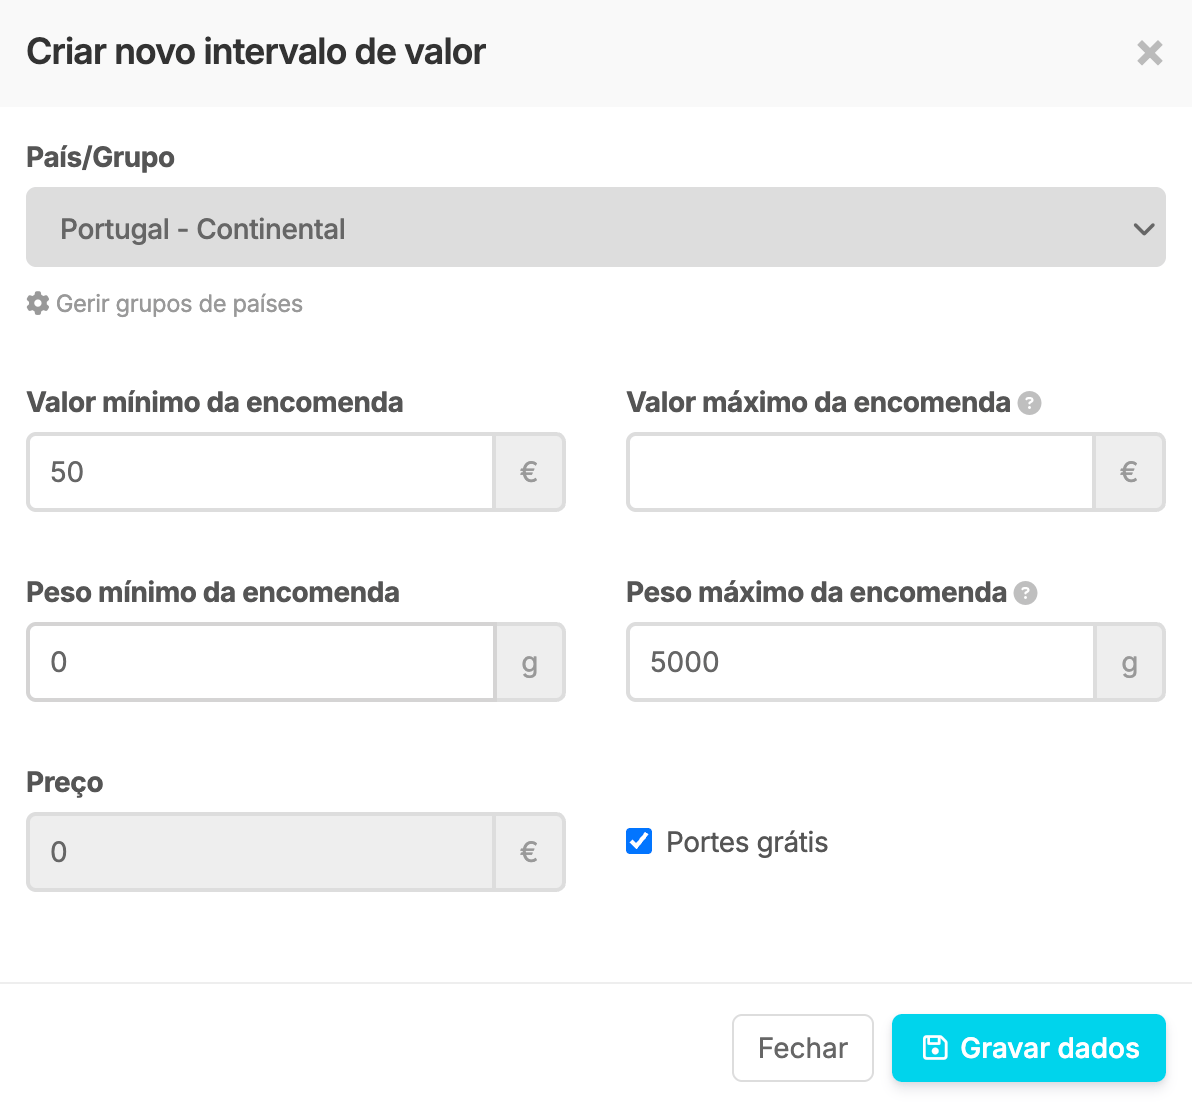Click the gear icon beside Gerir grupos de países
Viewport: 1192px width, 1108px height.
(x=36, y=303)
